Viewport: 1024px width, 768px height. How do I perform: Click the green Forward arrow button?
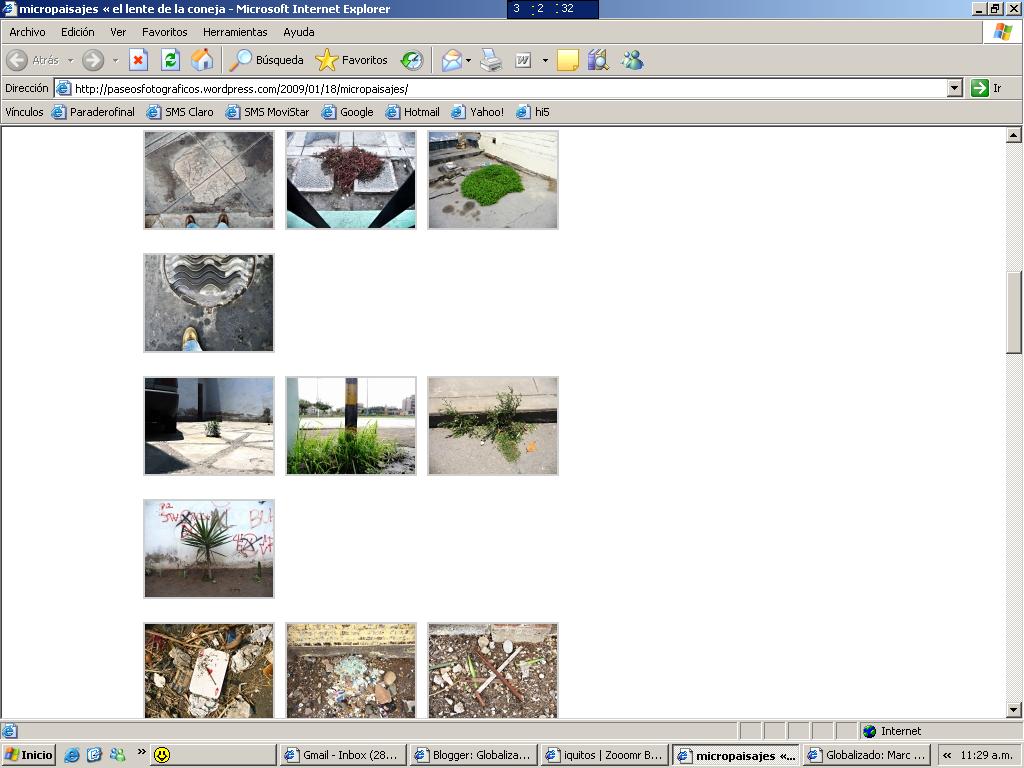93,60
